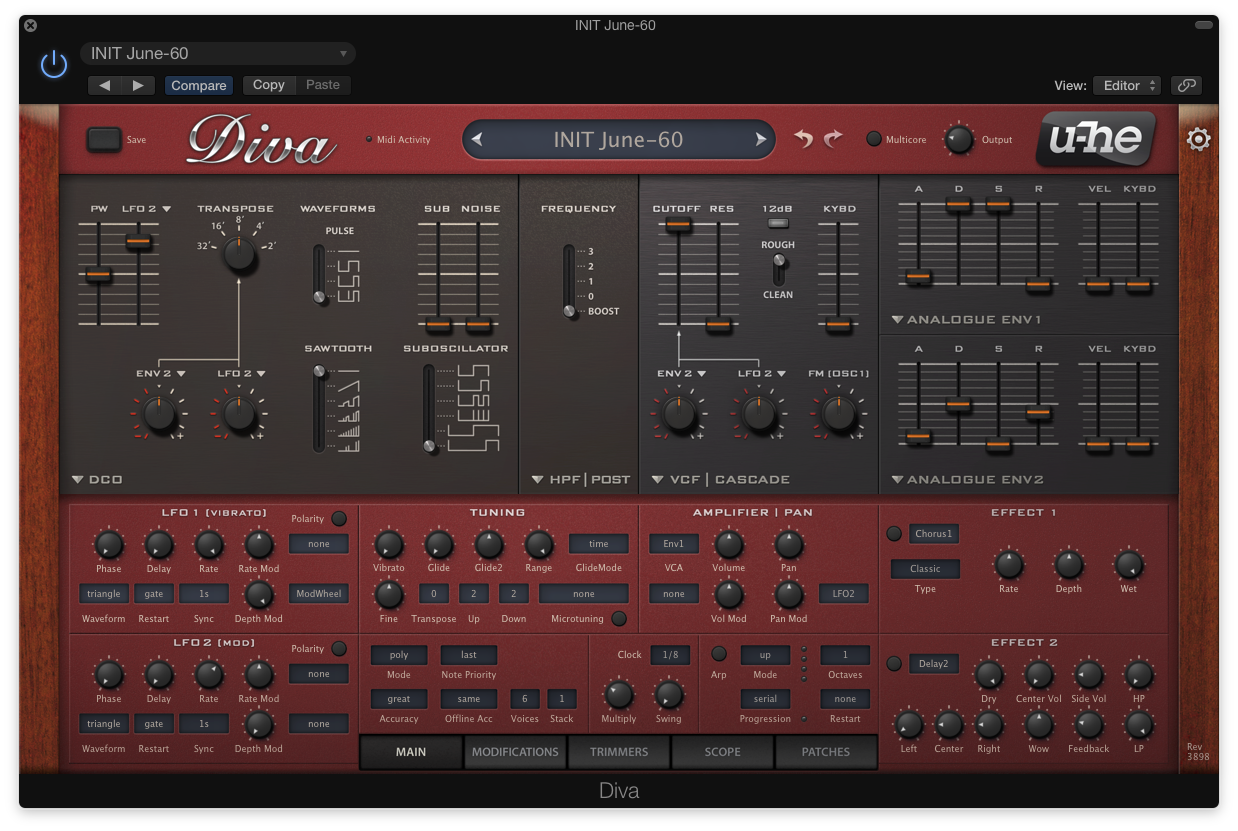This screenshot has height=831, width=1238.
Task: Open the ANALOGUE ENV2 model selector
Action: coord(967,480)
